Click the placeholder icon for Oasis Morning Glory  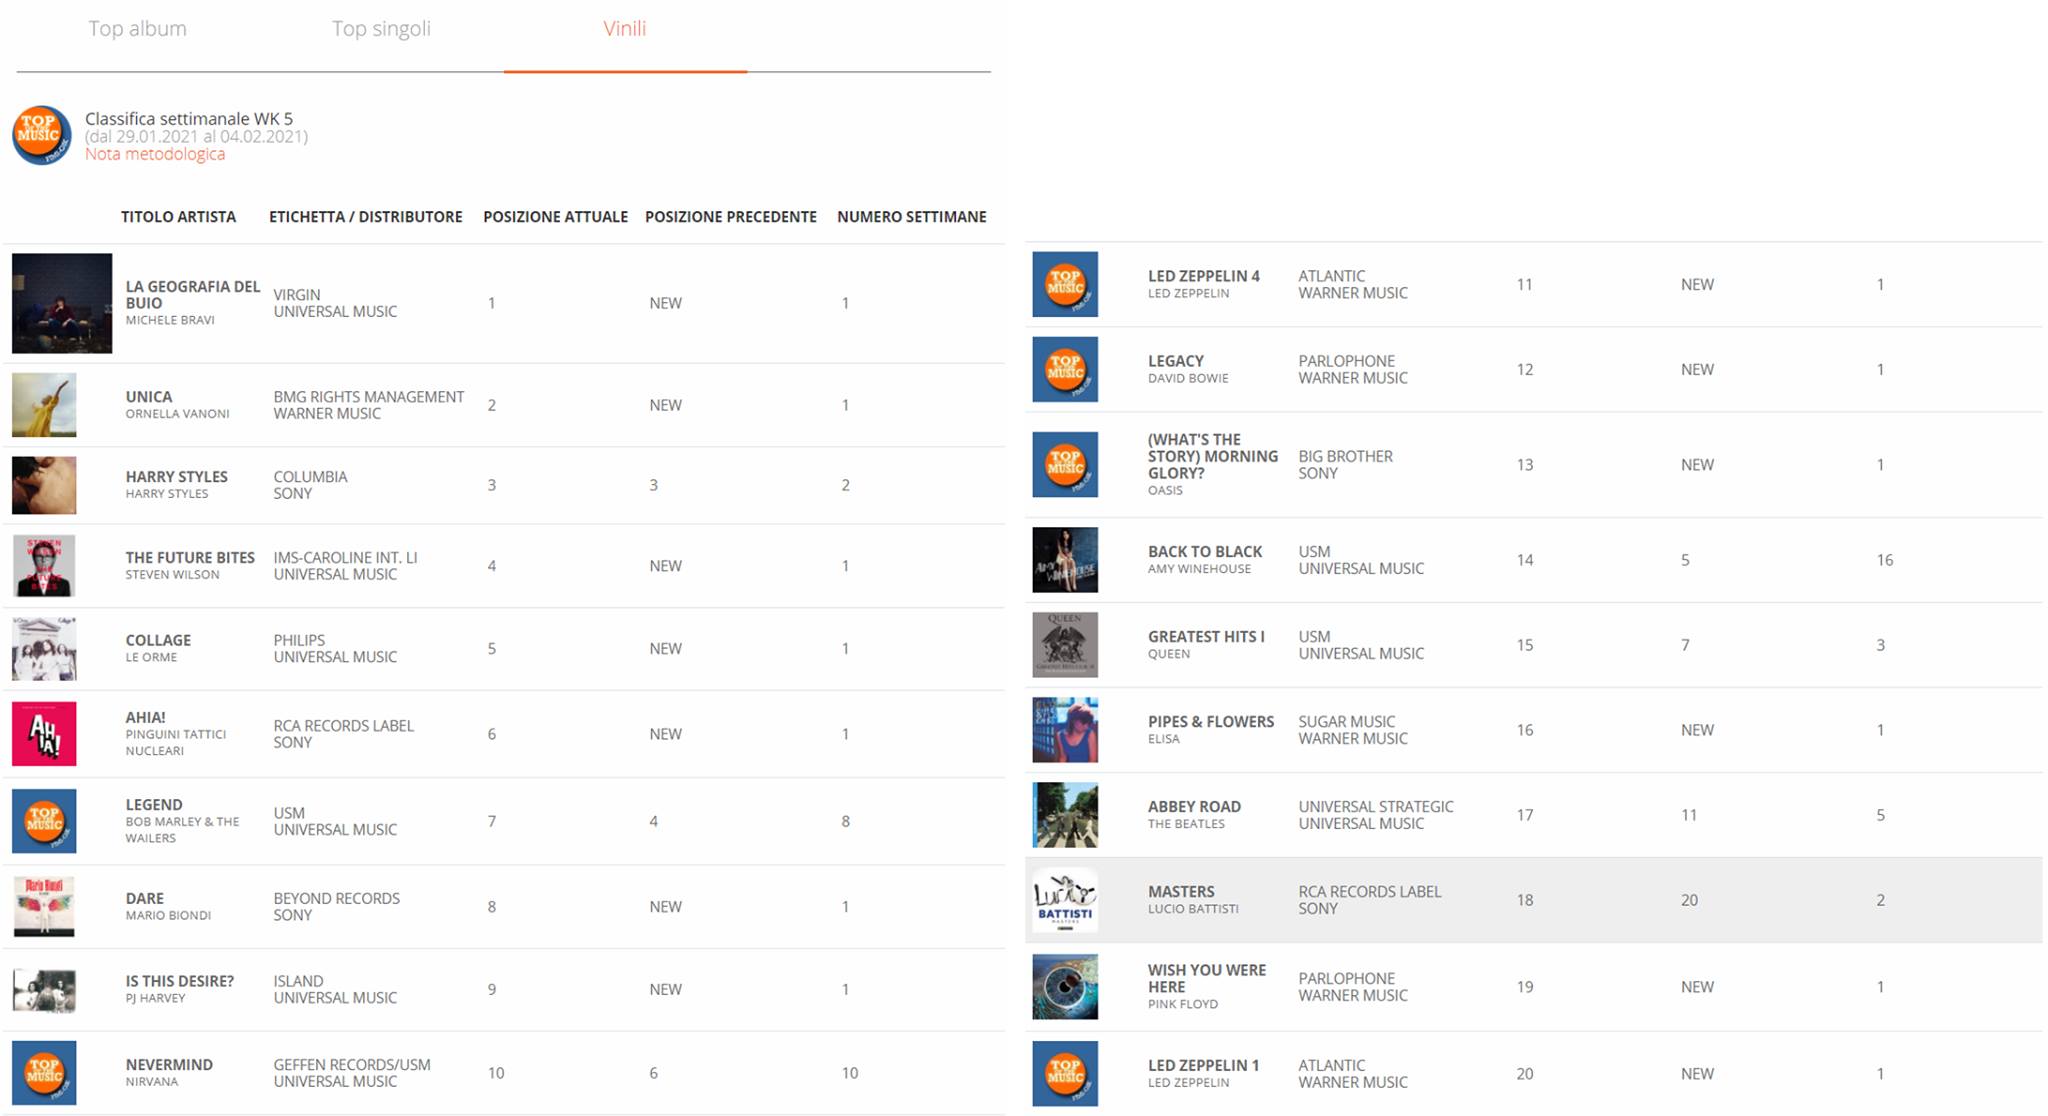(x=1065, y=465)
